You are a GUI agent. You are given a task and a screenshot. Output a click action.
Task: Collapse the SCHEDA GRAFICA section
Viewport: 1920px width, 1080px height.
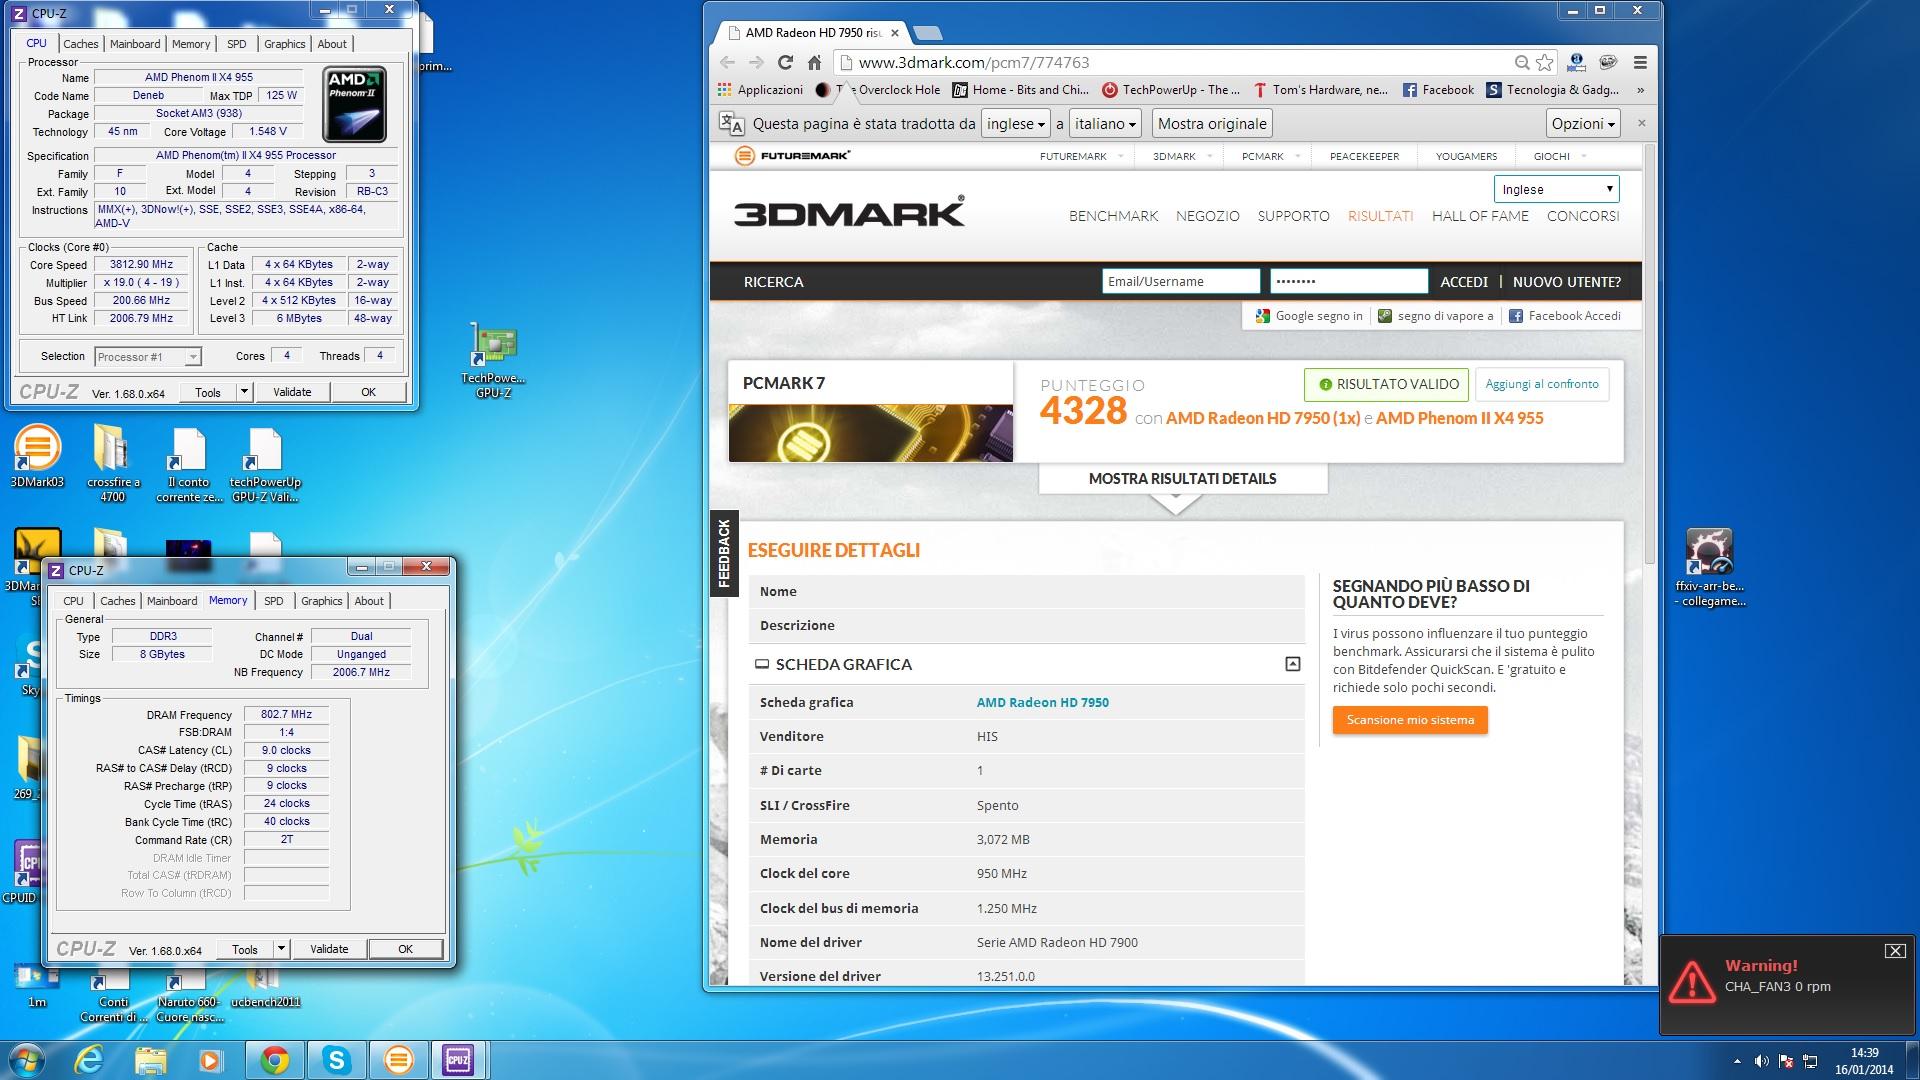tap(1292, 664)
